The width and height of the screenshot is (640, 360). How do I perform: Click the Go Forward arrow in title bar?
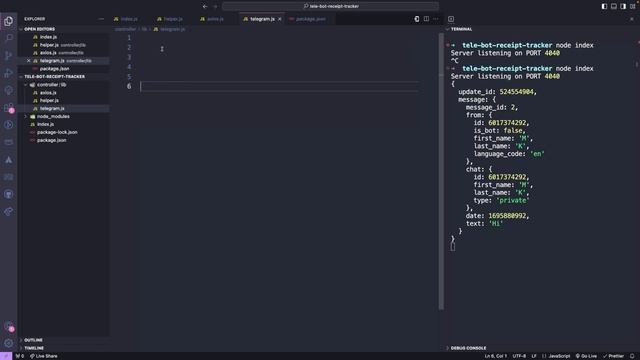coord(216,6)
